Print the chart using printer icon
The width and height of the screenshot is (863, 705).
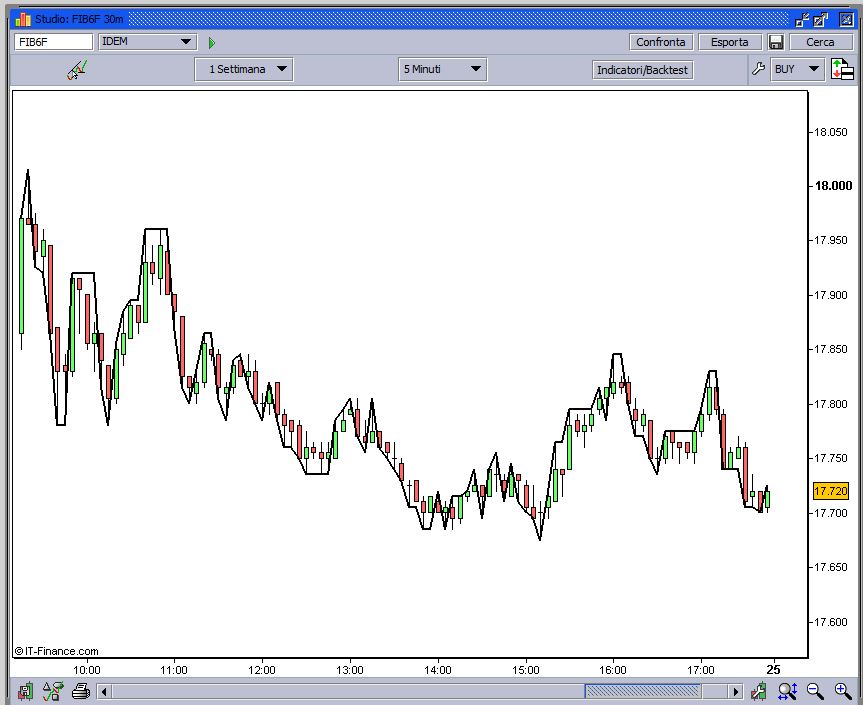pos(81,691)
